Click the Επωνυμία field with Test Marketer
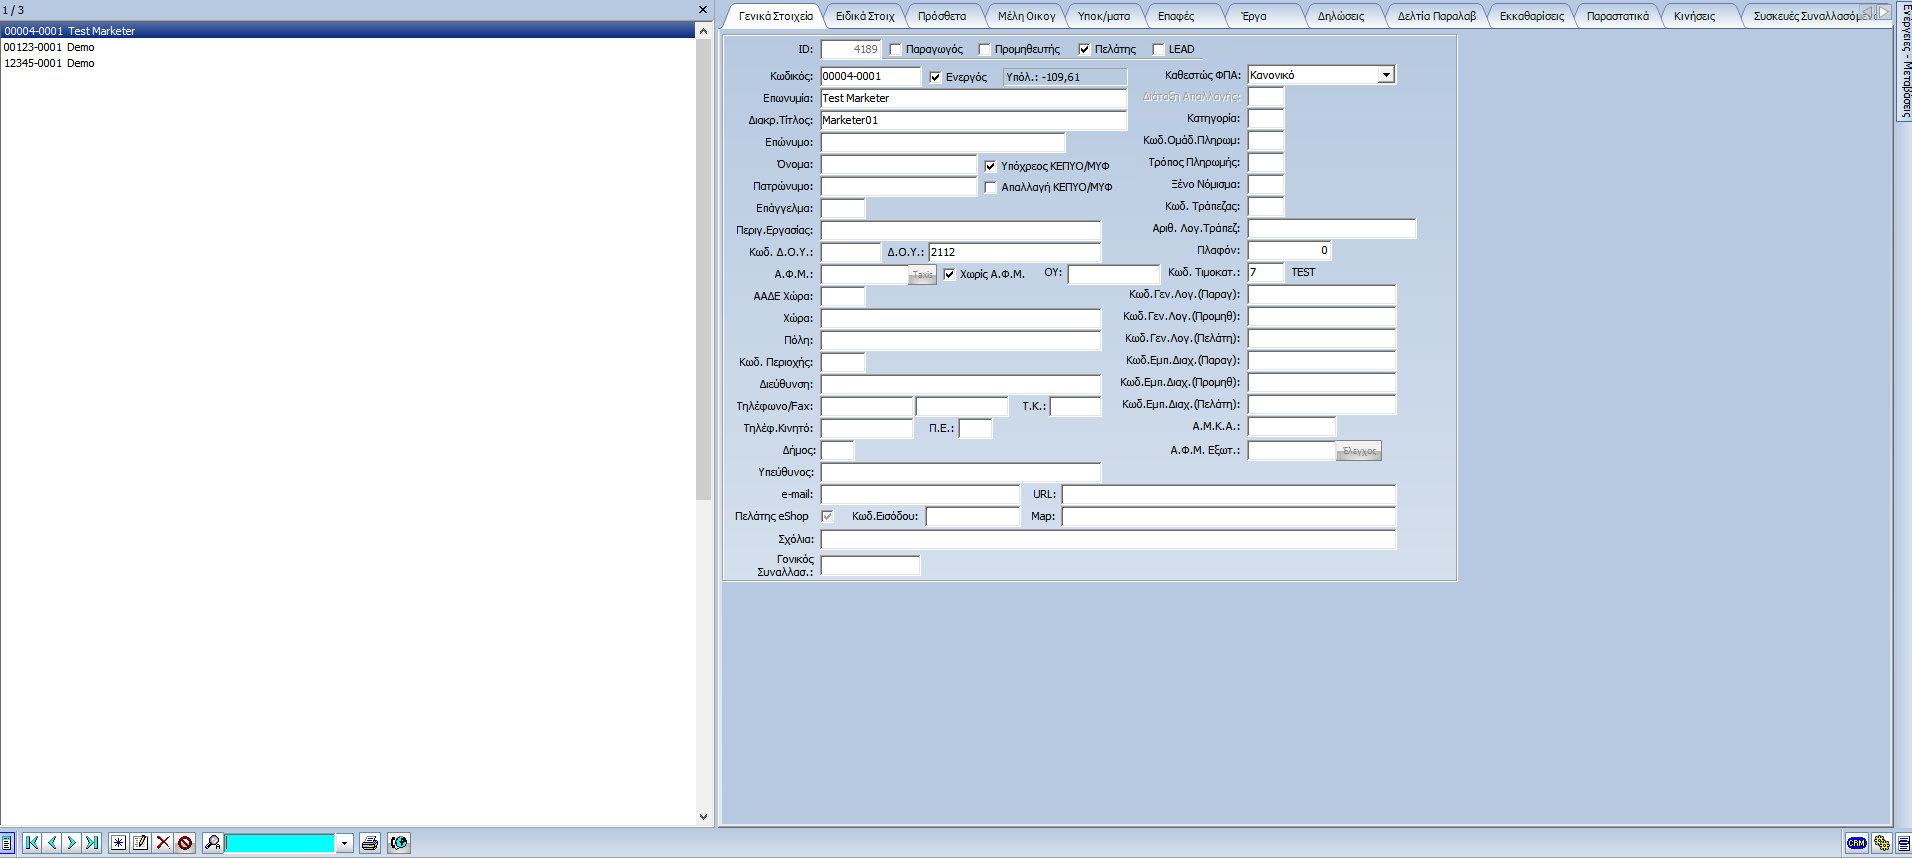The image size is (1912, 859). coord(973,98)
